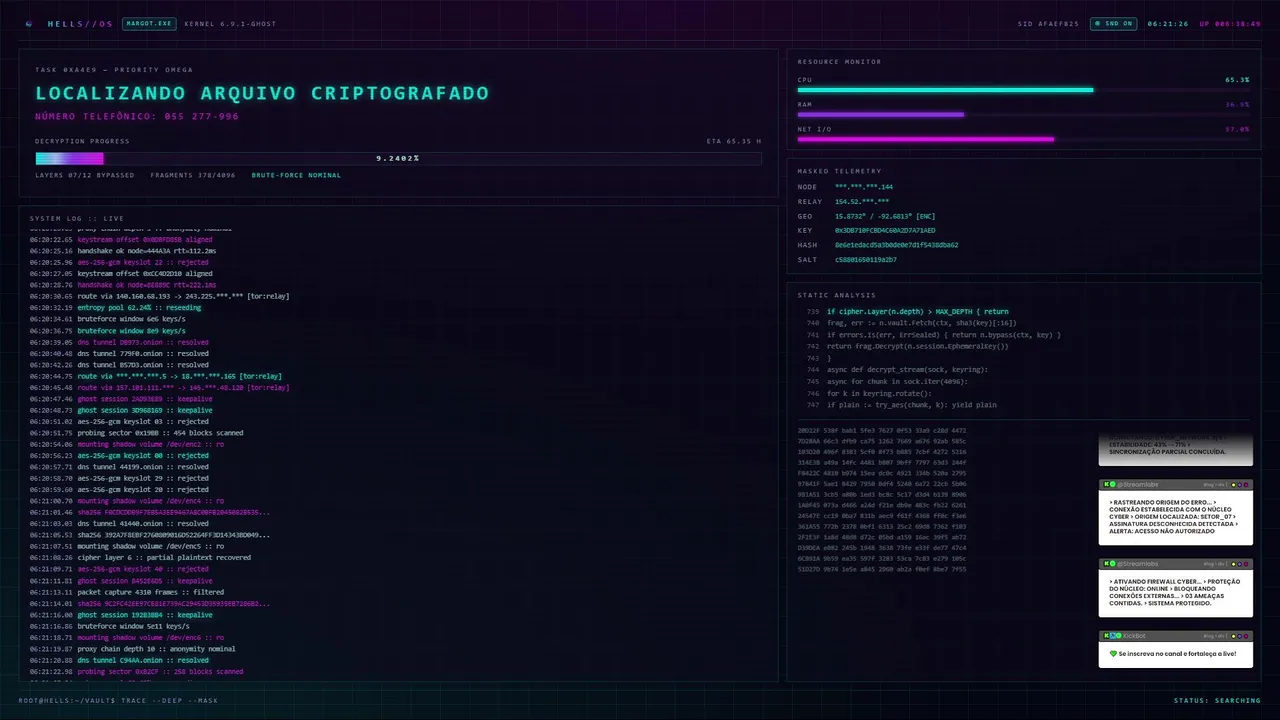Click code line 747 'if plain := try_aes'
1280x720 pixels.
(911, 405)
